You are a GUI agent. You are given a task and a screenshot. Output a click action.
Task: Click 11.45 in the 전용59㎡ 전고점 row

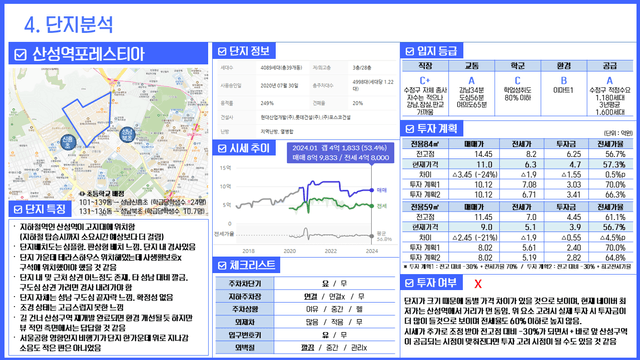click(483, 217)
